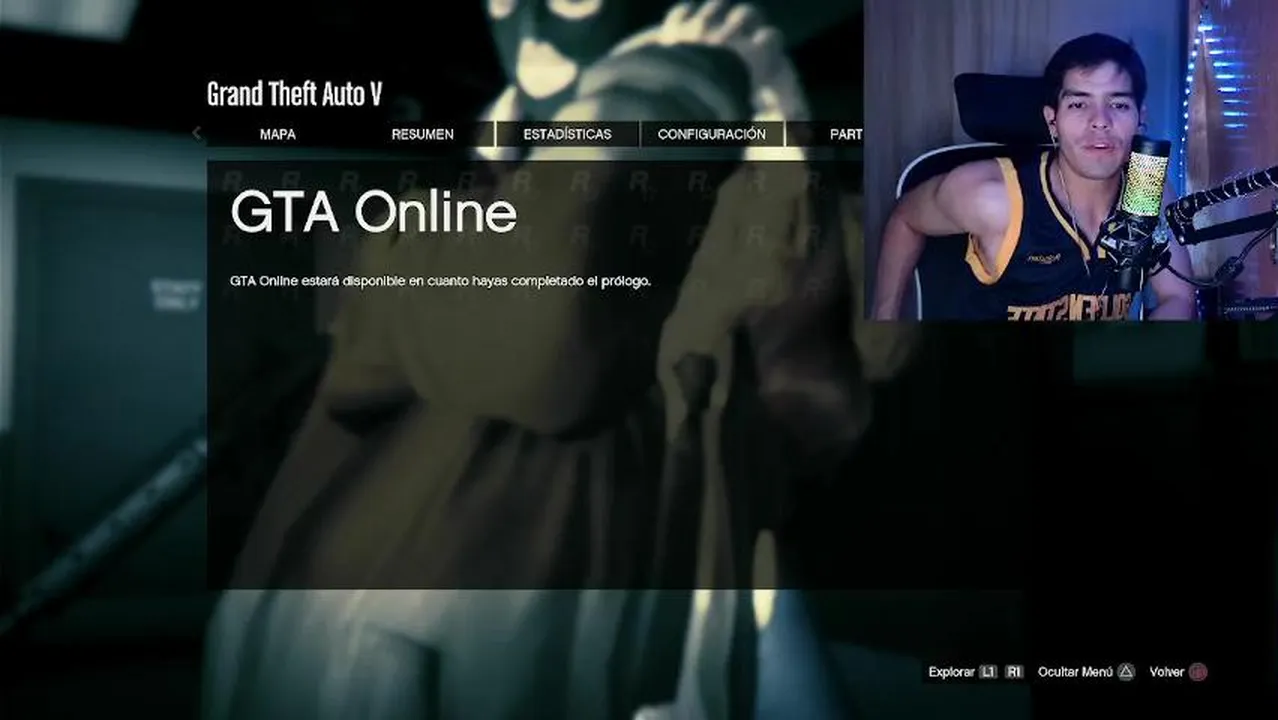Click the text 'GTA Online estará disponible...'
Screen dimensions: 1278x720
(440, 281)
